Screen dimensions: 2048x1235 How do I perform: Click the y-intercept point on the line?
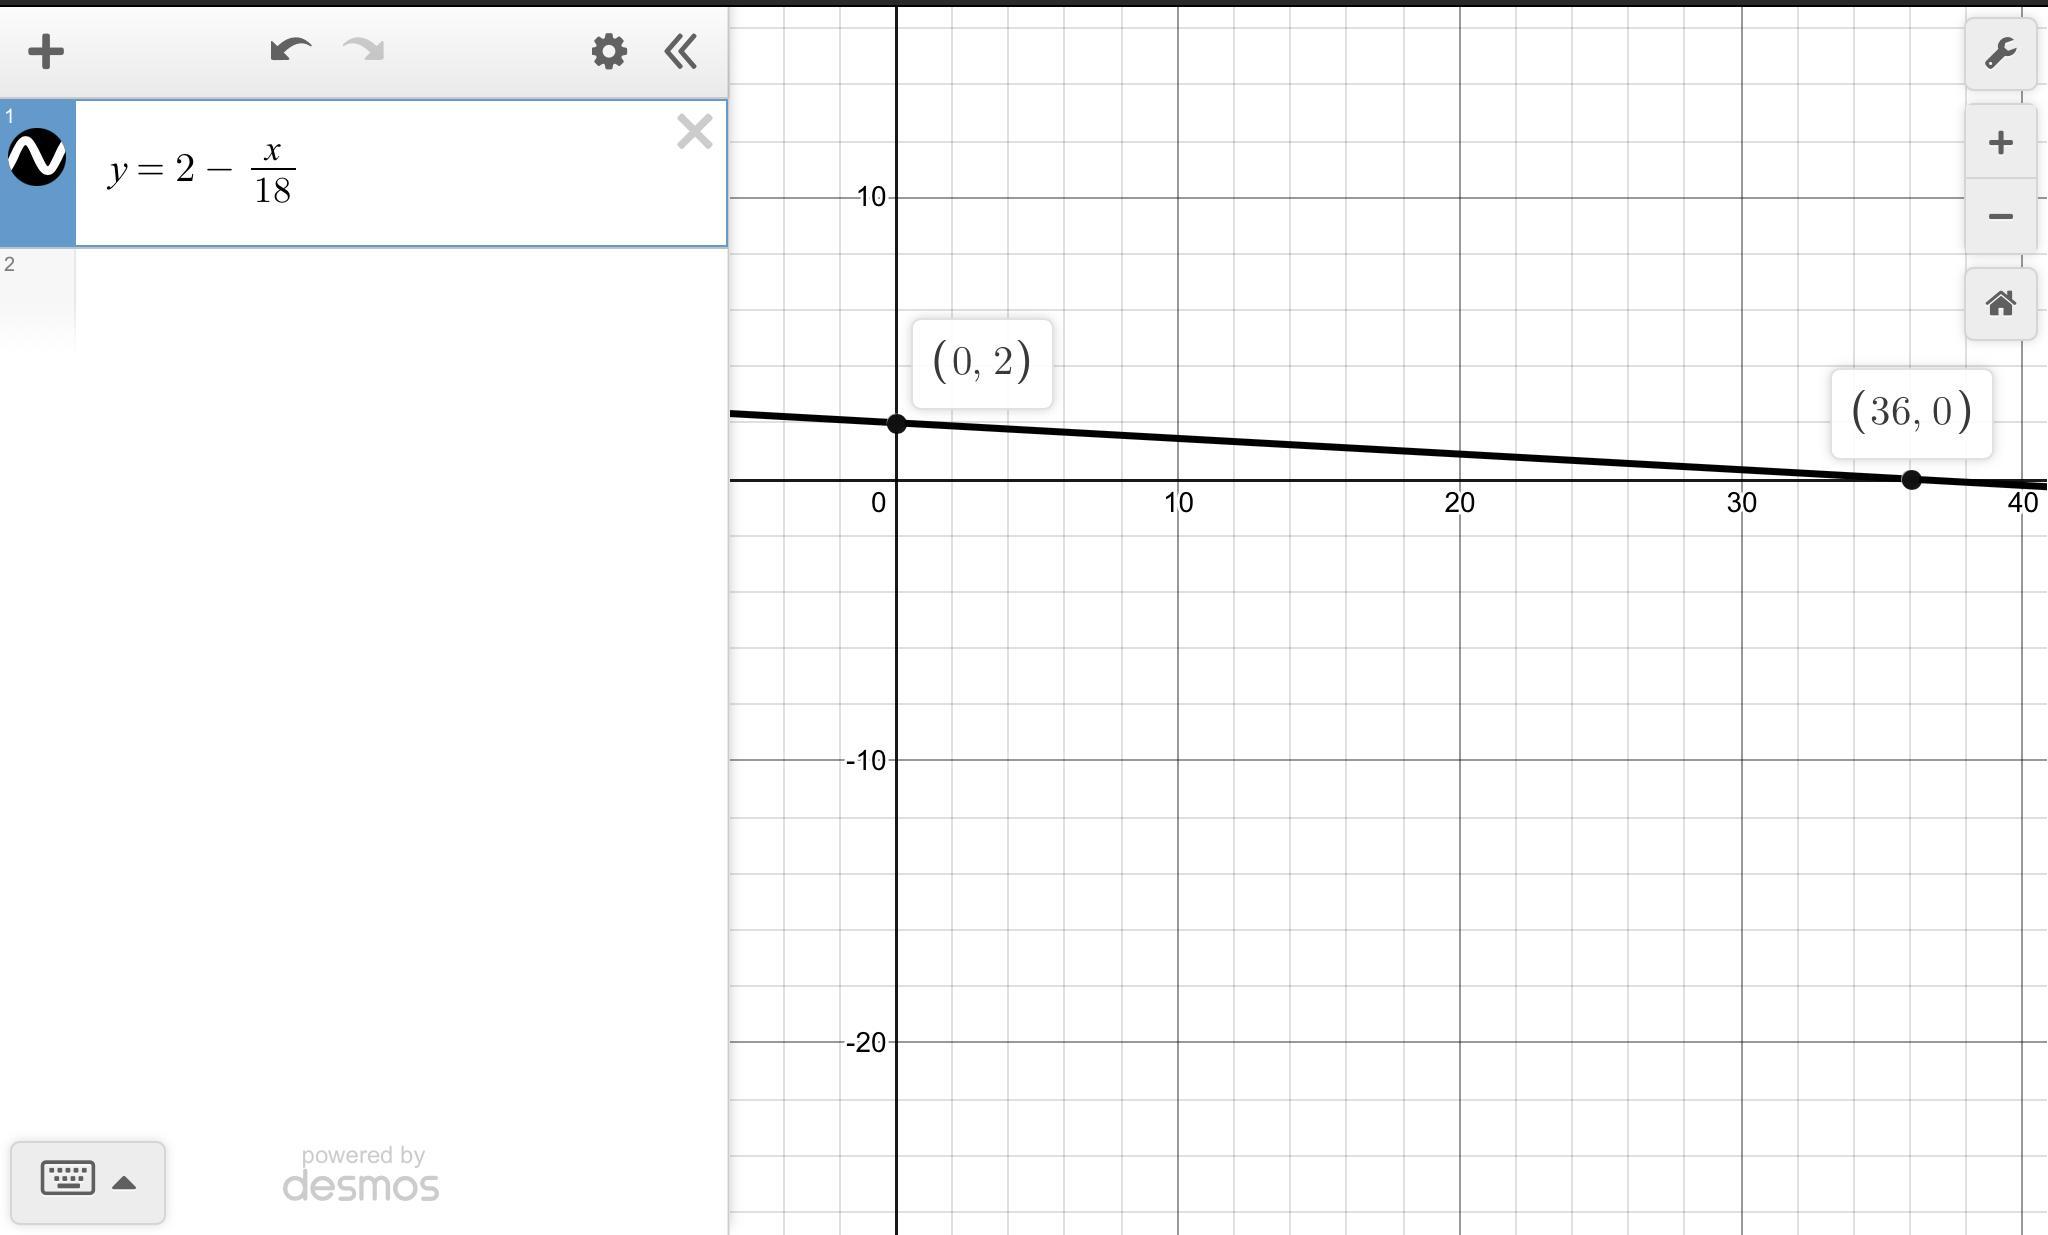click(897, 424)
